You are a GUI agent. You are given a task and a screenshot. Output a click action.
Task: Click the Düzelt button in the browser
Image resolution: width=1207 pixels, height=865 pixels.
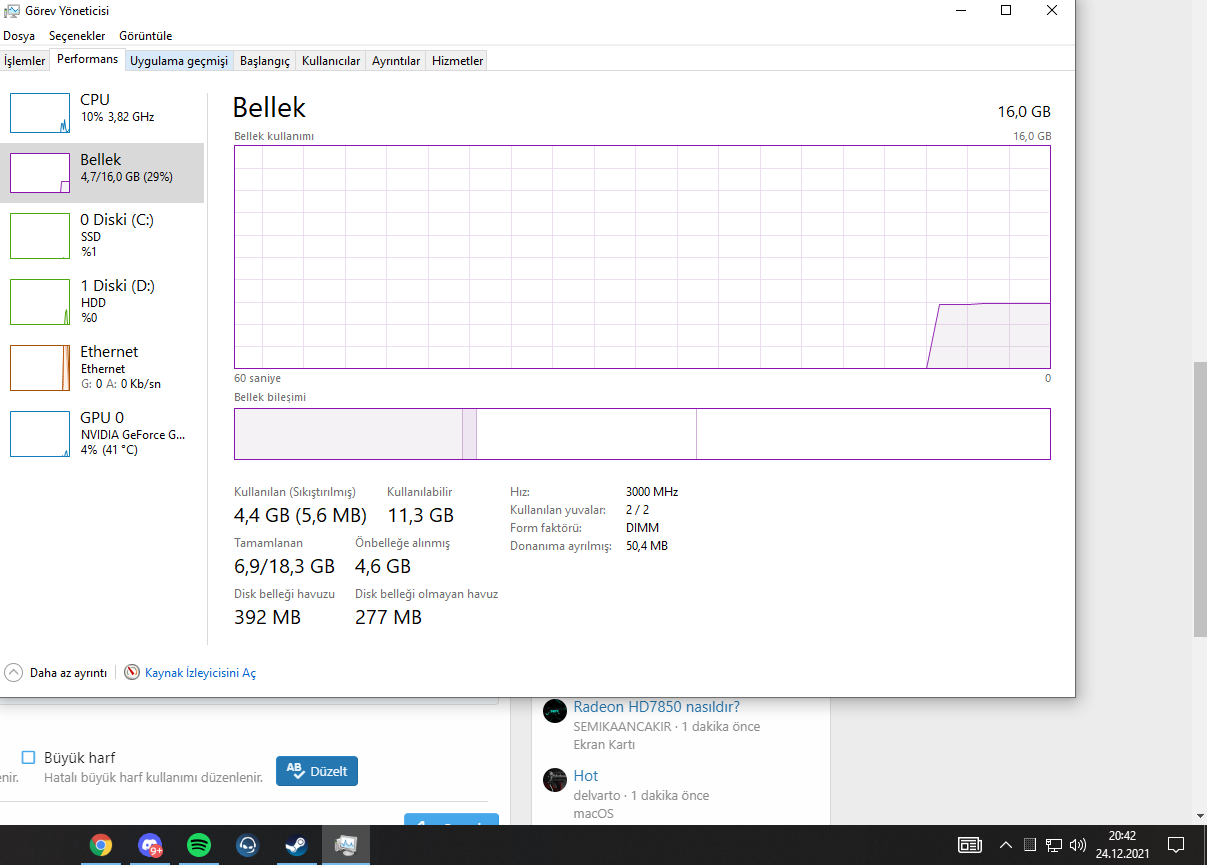(317, 771)
